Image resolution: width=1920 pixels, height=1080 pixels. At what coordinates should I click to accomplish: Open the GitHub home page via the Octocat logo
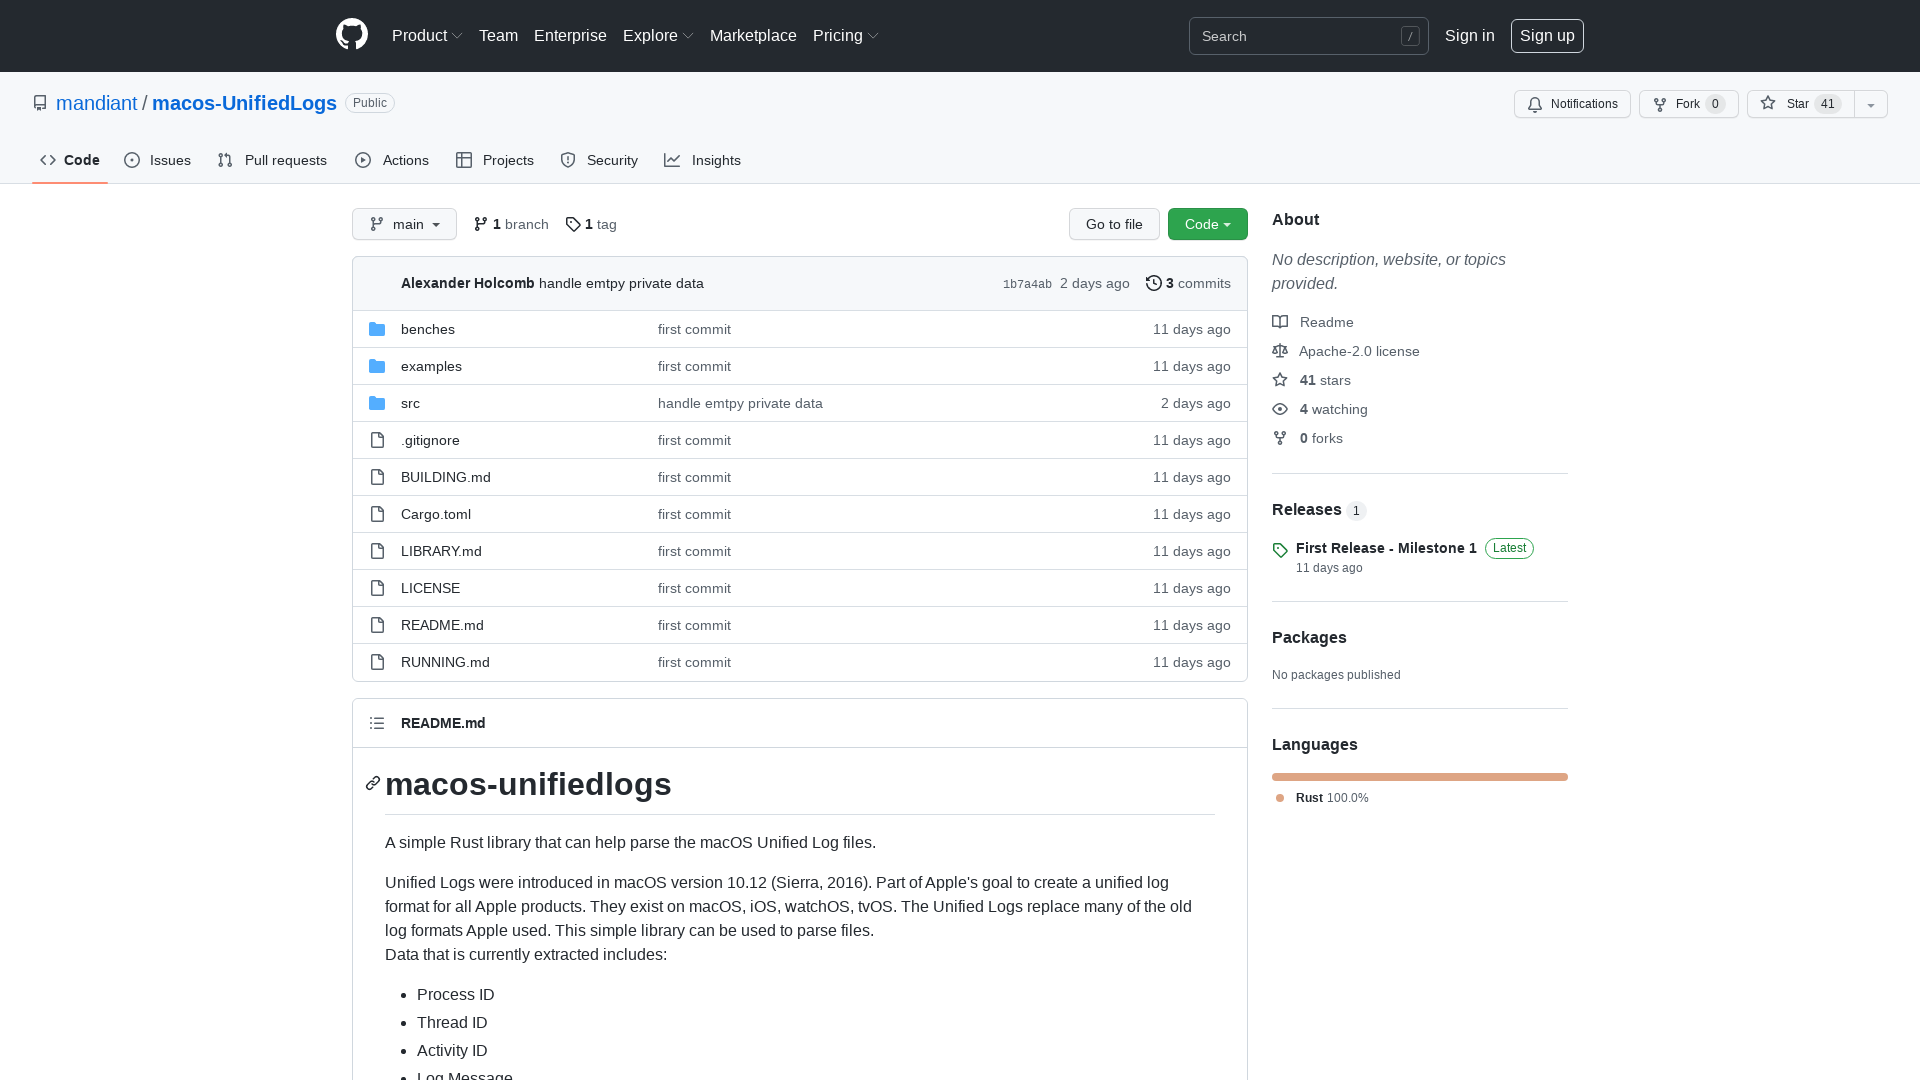tap(352, 34)
